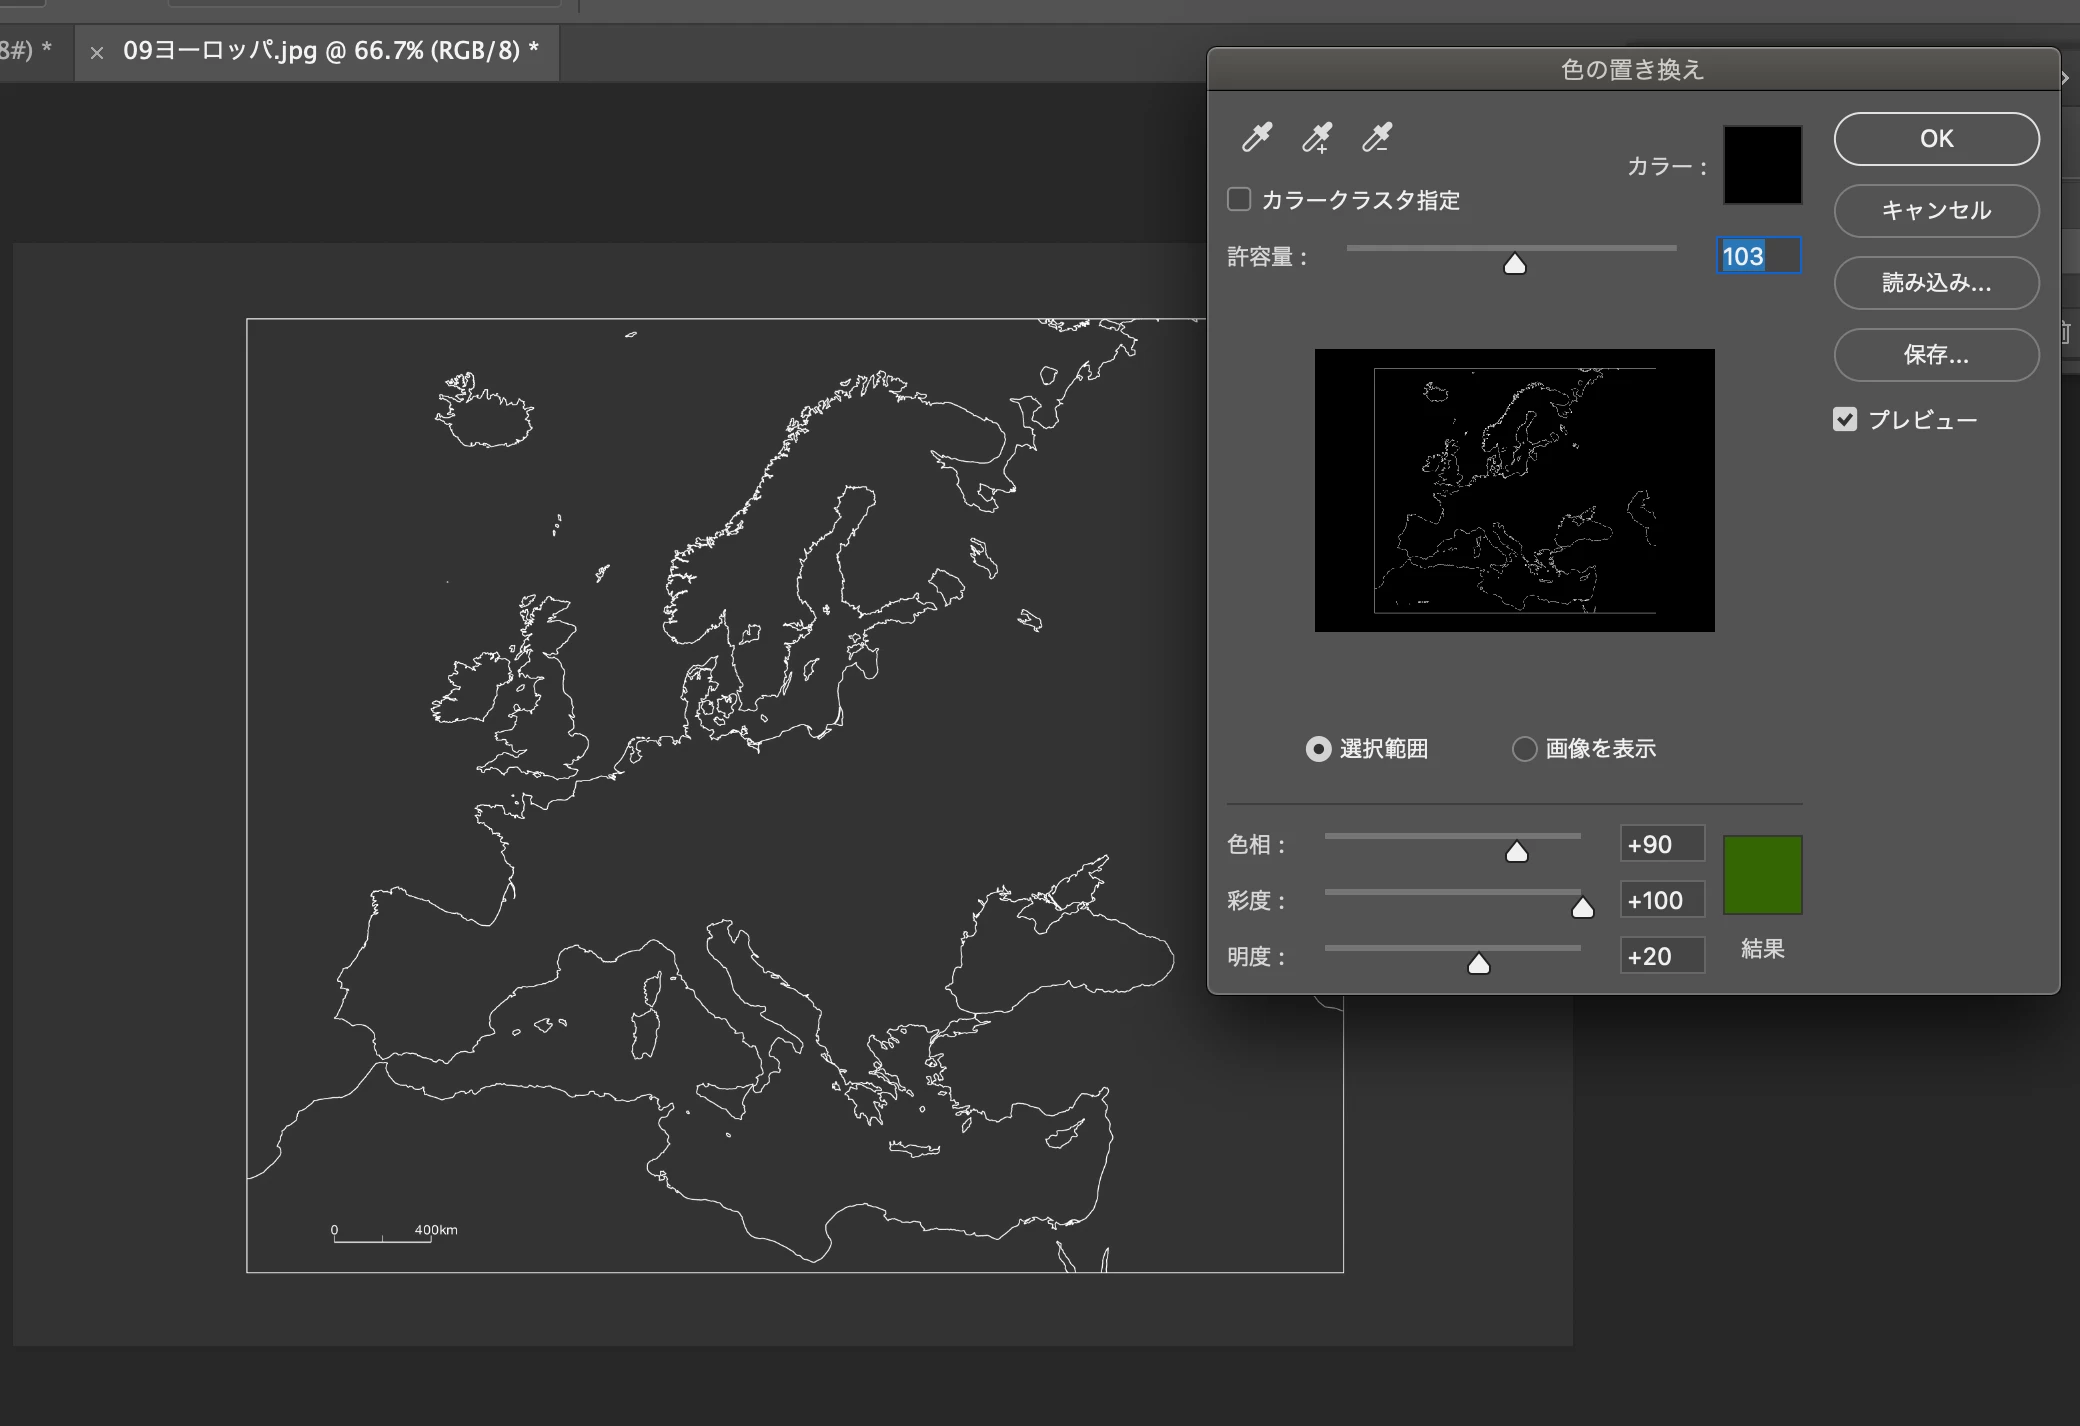Image resolution: width=2080 pixels, height=1426 pixels.
Task: Click the 許容量 value field showing 103
Action: (x=1758, y=256)
